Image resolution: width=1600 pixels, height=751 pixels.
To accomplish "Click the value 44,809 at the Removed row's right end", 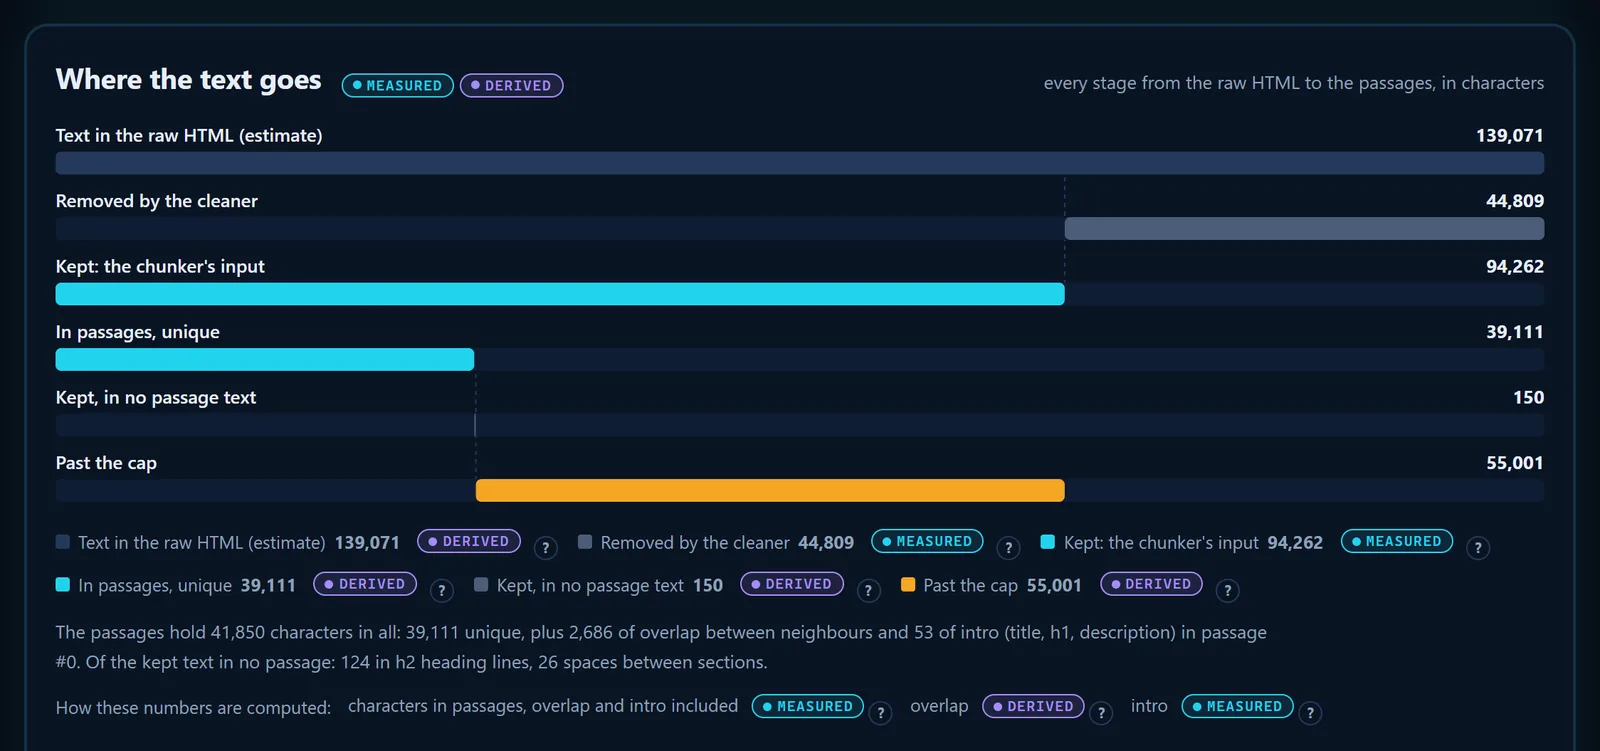I will pos(1515,201).
